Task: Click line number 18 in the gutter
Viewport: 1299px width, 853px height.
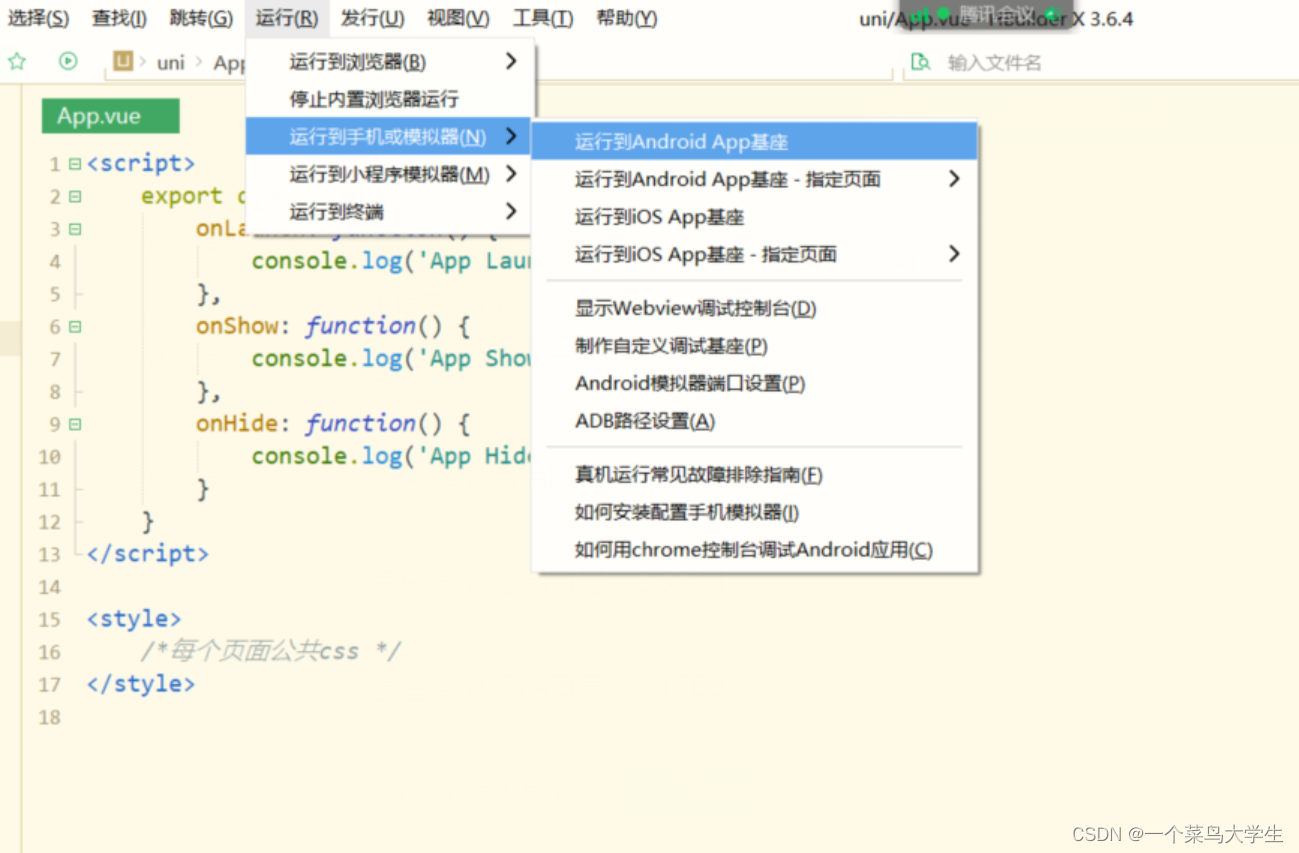Action: (x=49, y=717)
